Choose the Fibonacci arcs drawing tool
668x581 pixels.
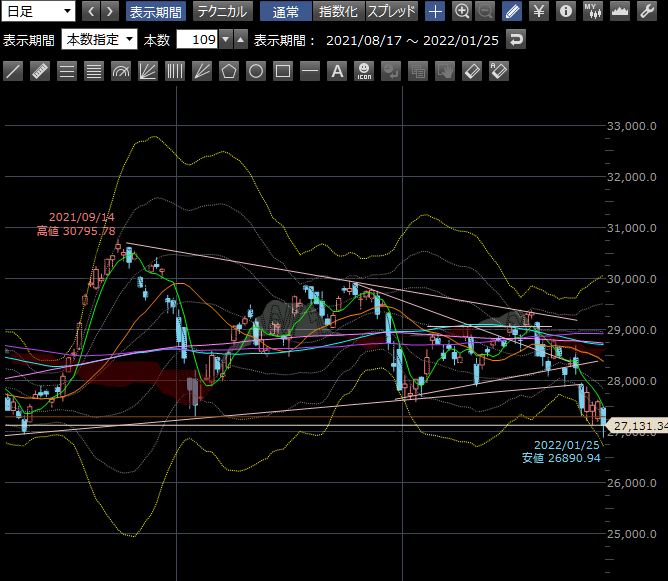[x=121, y=71]
